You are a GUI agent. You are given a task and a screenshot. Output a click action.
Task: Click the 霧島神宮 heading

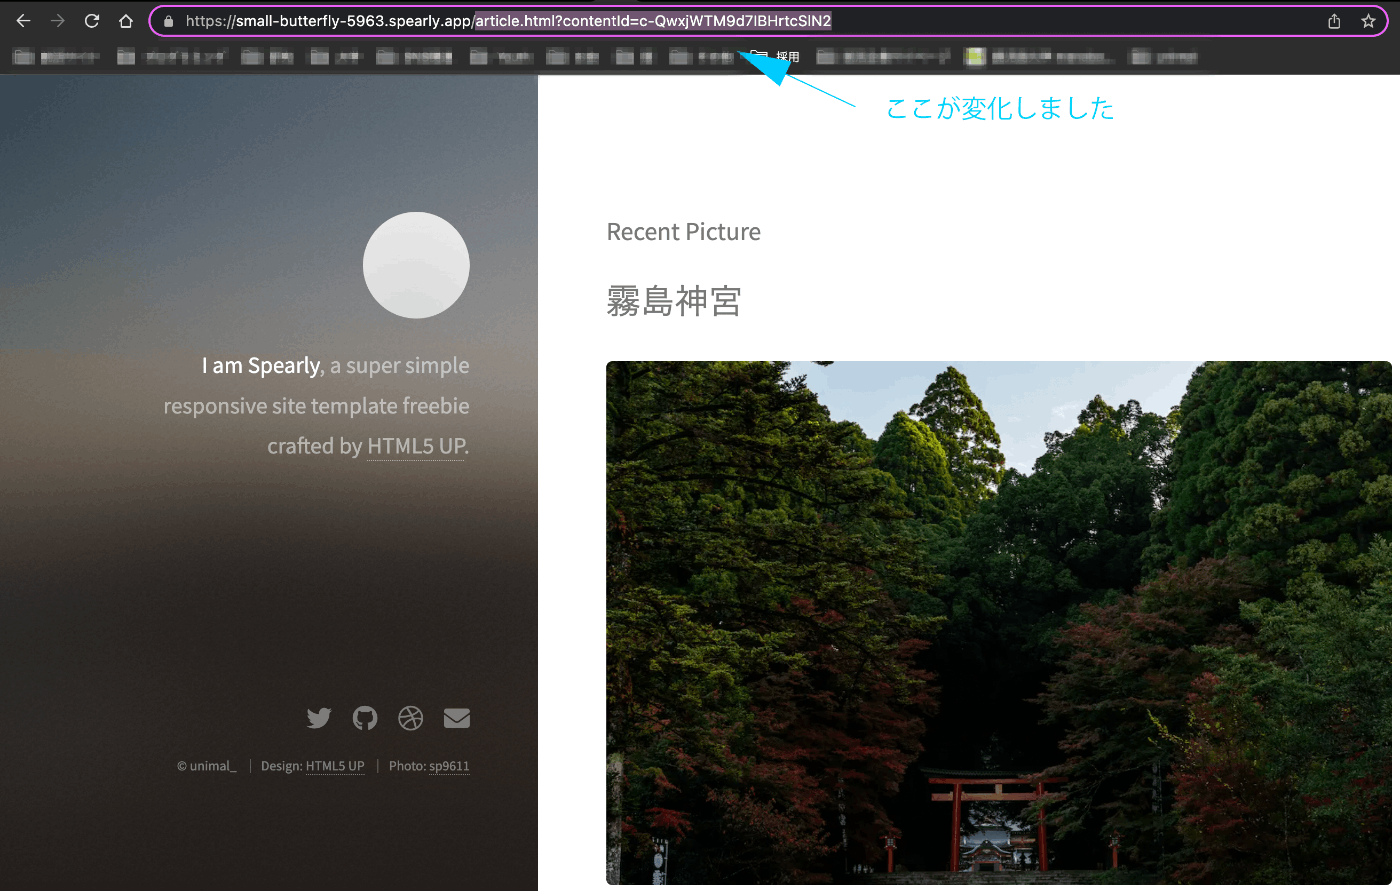(674, 301)
